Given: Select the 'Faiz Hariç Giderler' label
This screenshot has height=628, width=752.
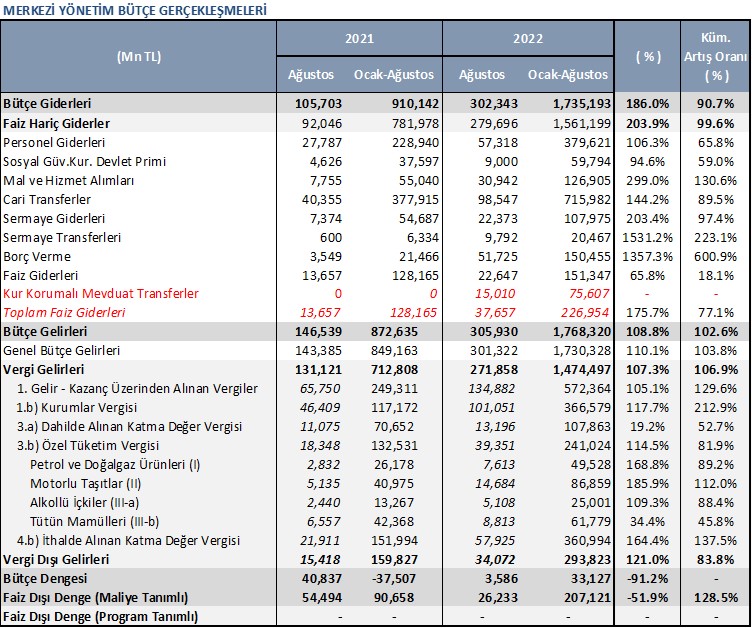Looking at the screenshot, I should pos(56,124).
